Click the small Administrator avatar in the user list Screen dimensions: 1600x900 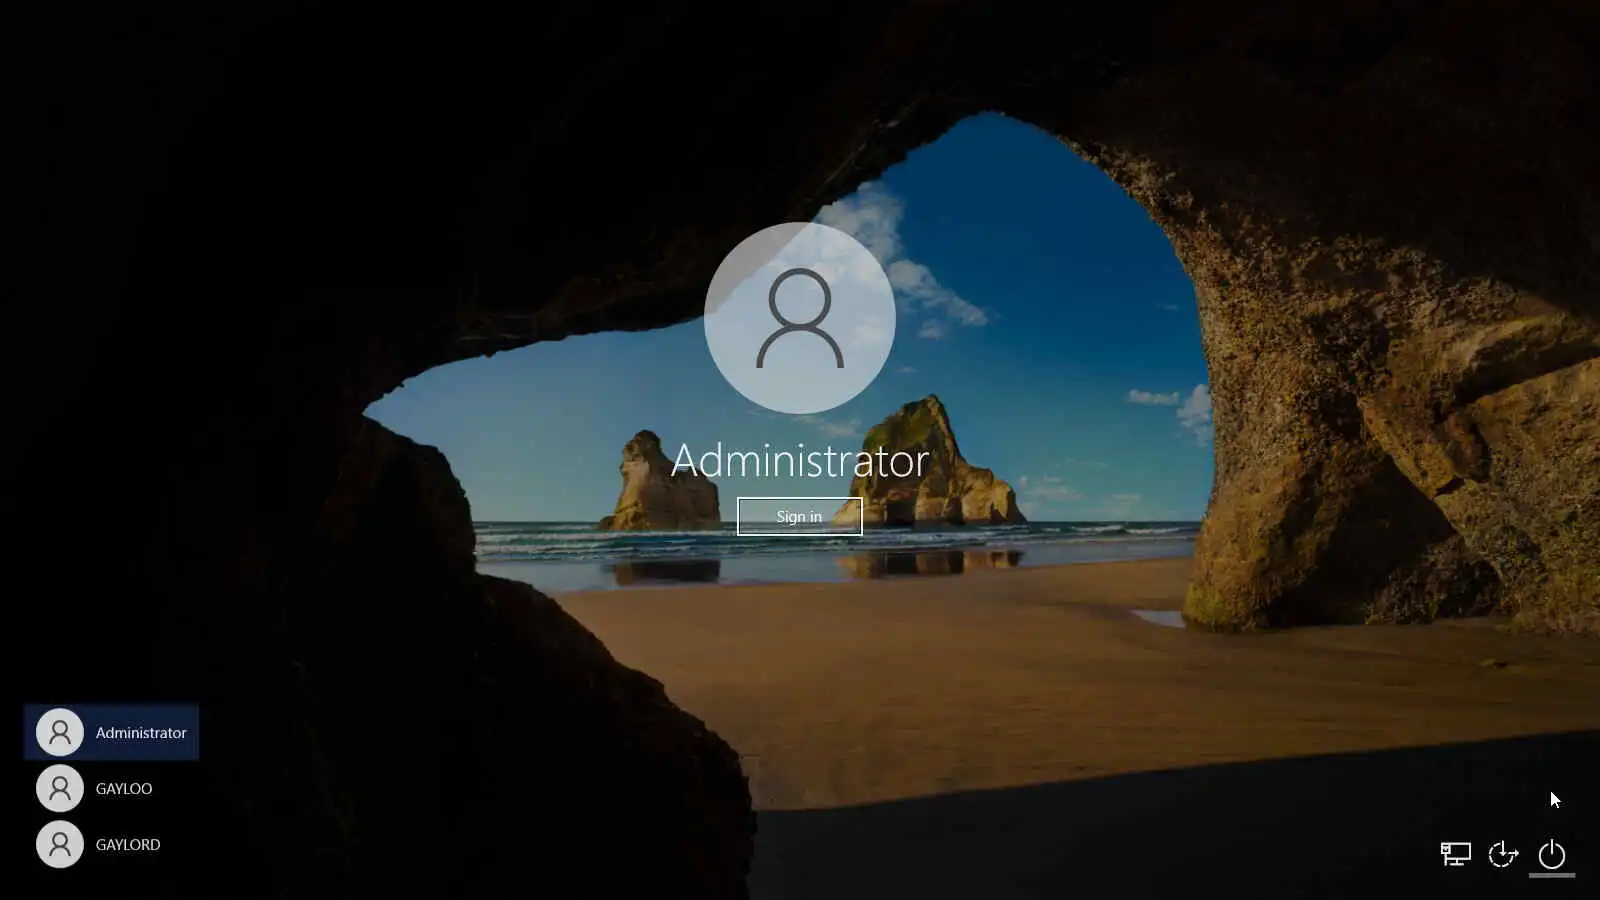click(x=60, y=732)
